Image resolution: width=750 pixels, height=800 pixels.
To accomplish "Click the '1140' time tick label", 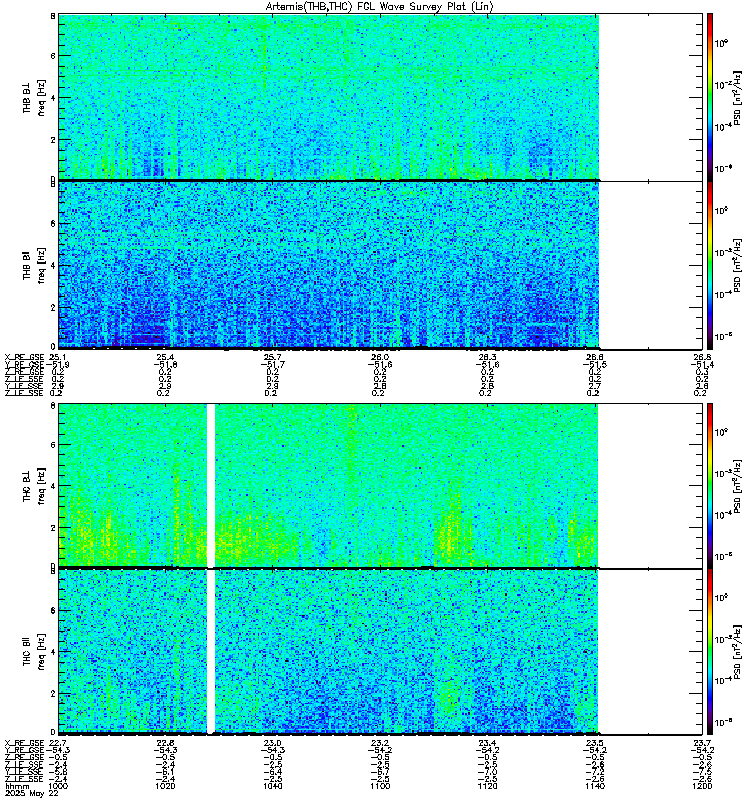I will [x=595, y=786].
